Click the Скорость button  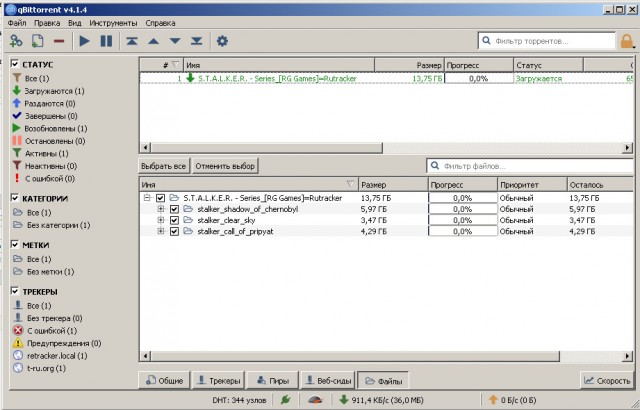click(x=607, y=381)
